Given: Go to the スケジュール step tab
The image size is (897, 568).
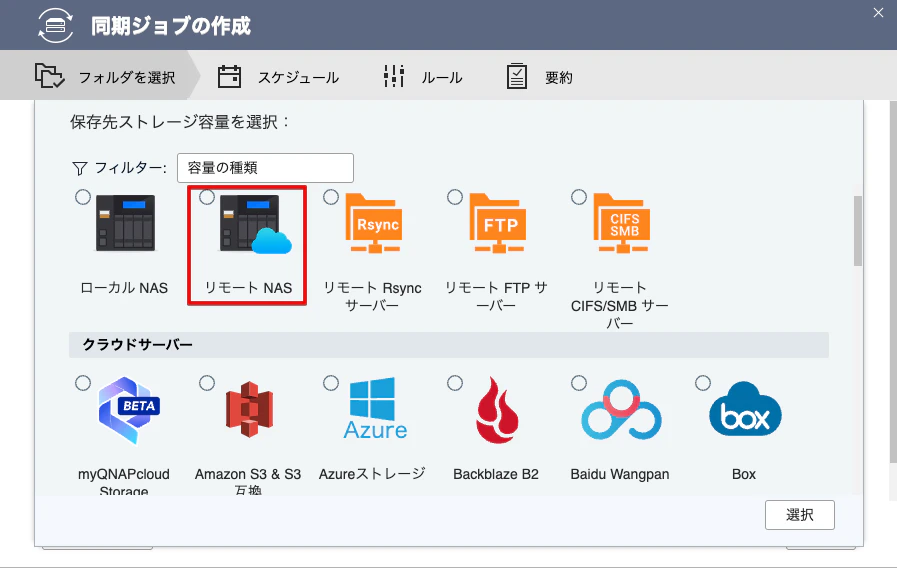Looking at the screenshot, I should point(279,76).
